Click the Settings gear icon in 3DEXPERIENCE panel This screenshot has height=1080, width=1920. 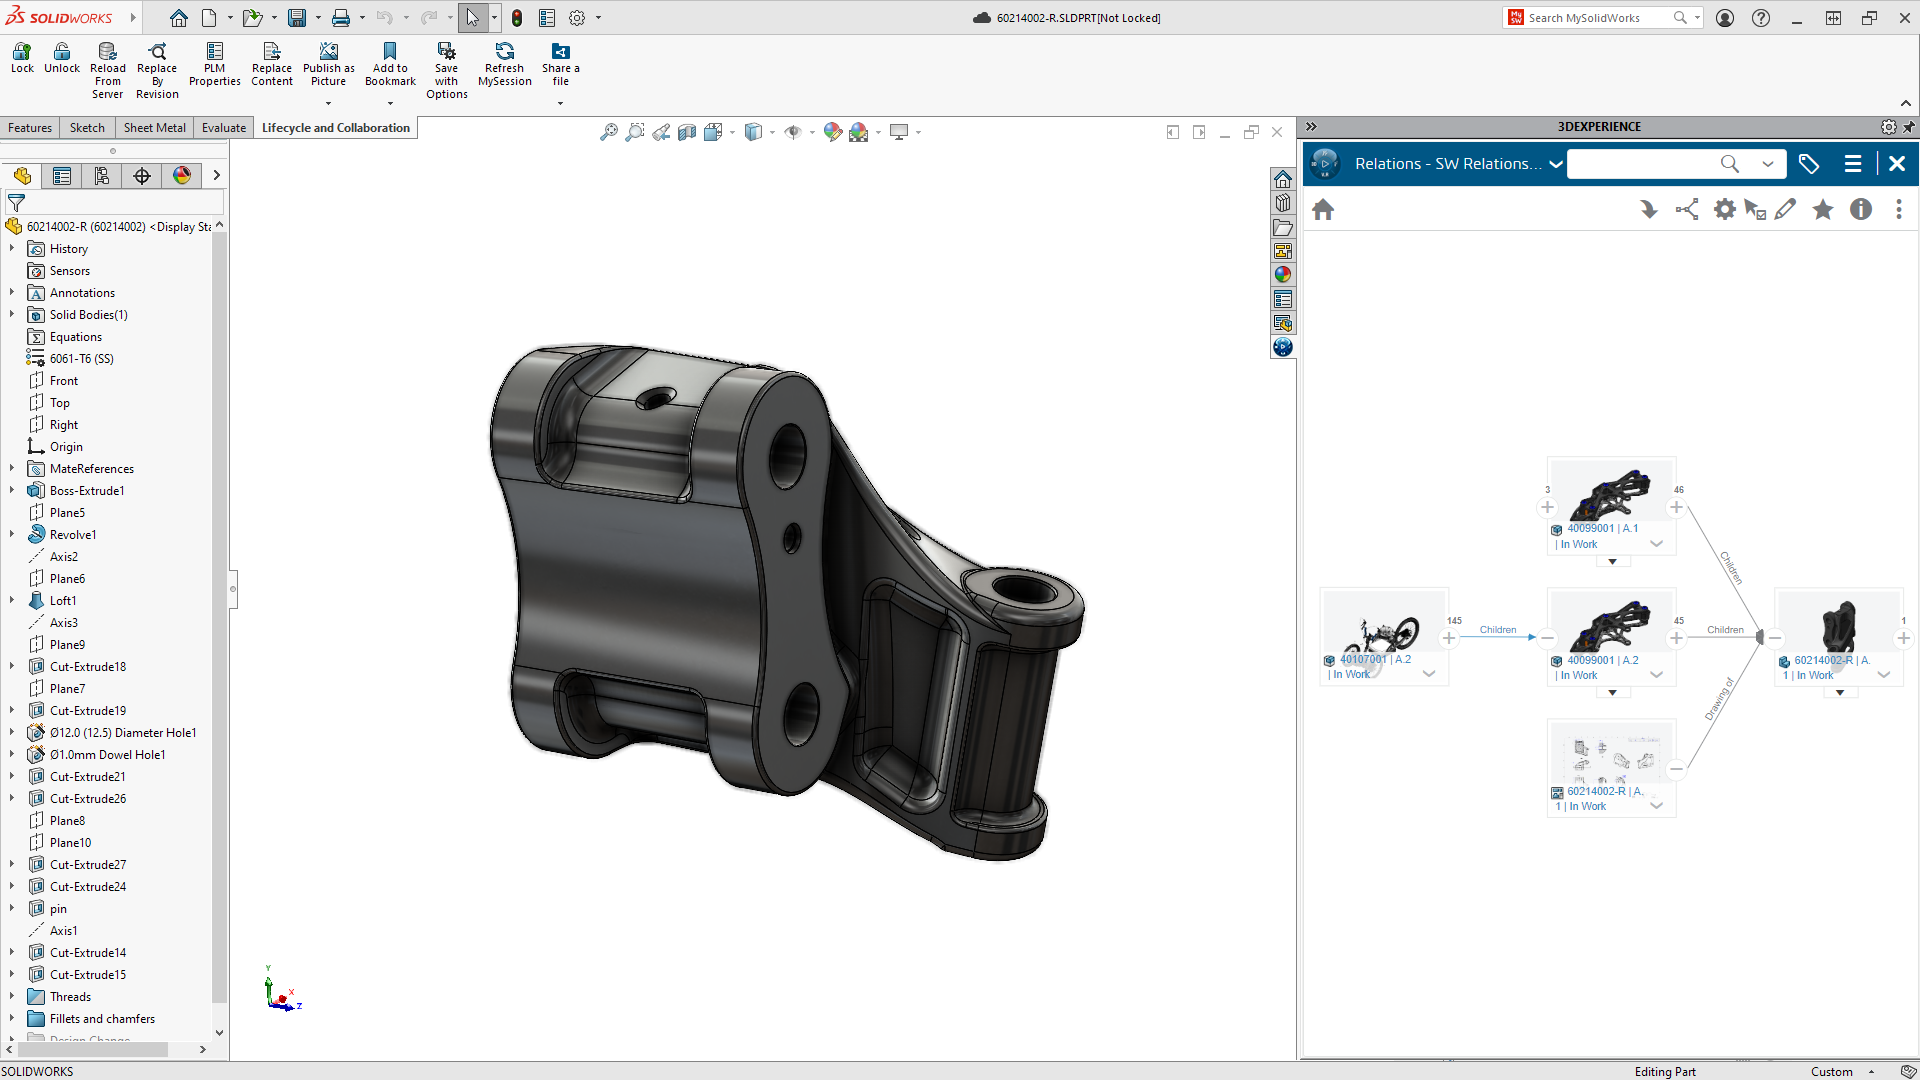tap(1724, 210)
